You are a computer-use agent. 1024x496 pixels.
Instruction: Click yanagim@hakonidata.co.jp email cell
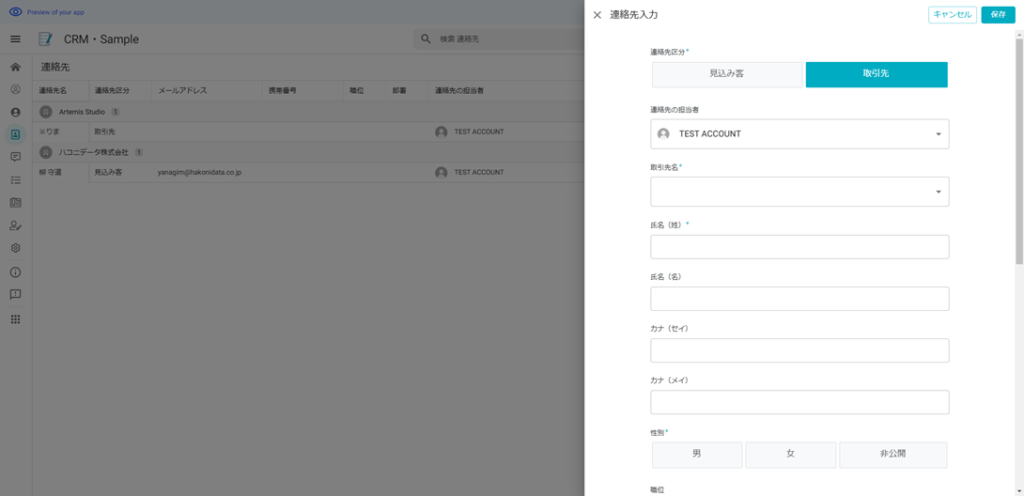point(199,172)
